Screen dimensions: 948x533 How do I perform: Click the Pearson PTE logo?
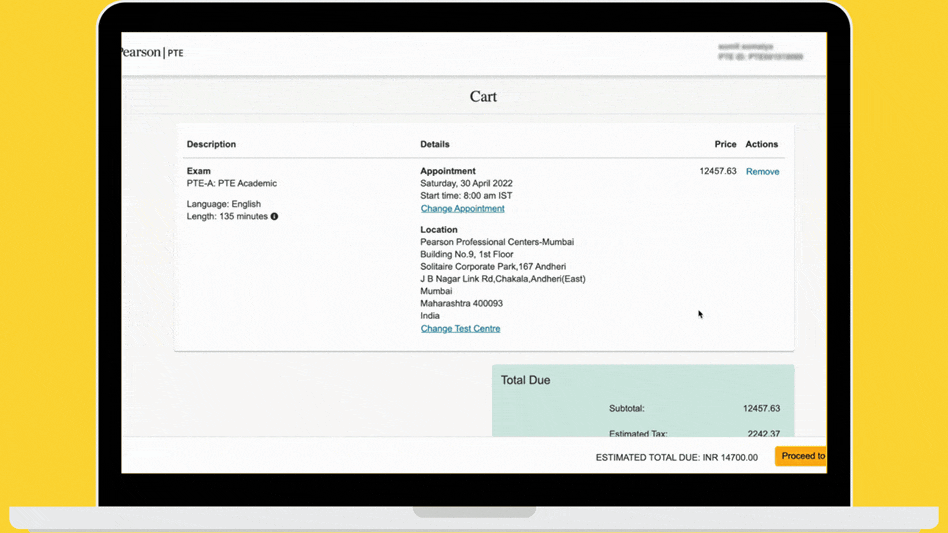click(x=152, y=53)
